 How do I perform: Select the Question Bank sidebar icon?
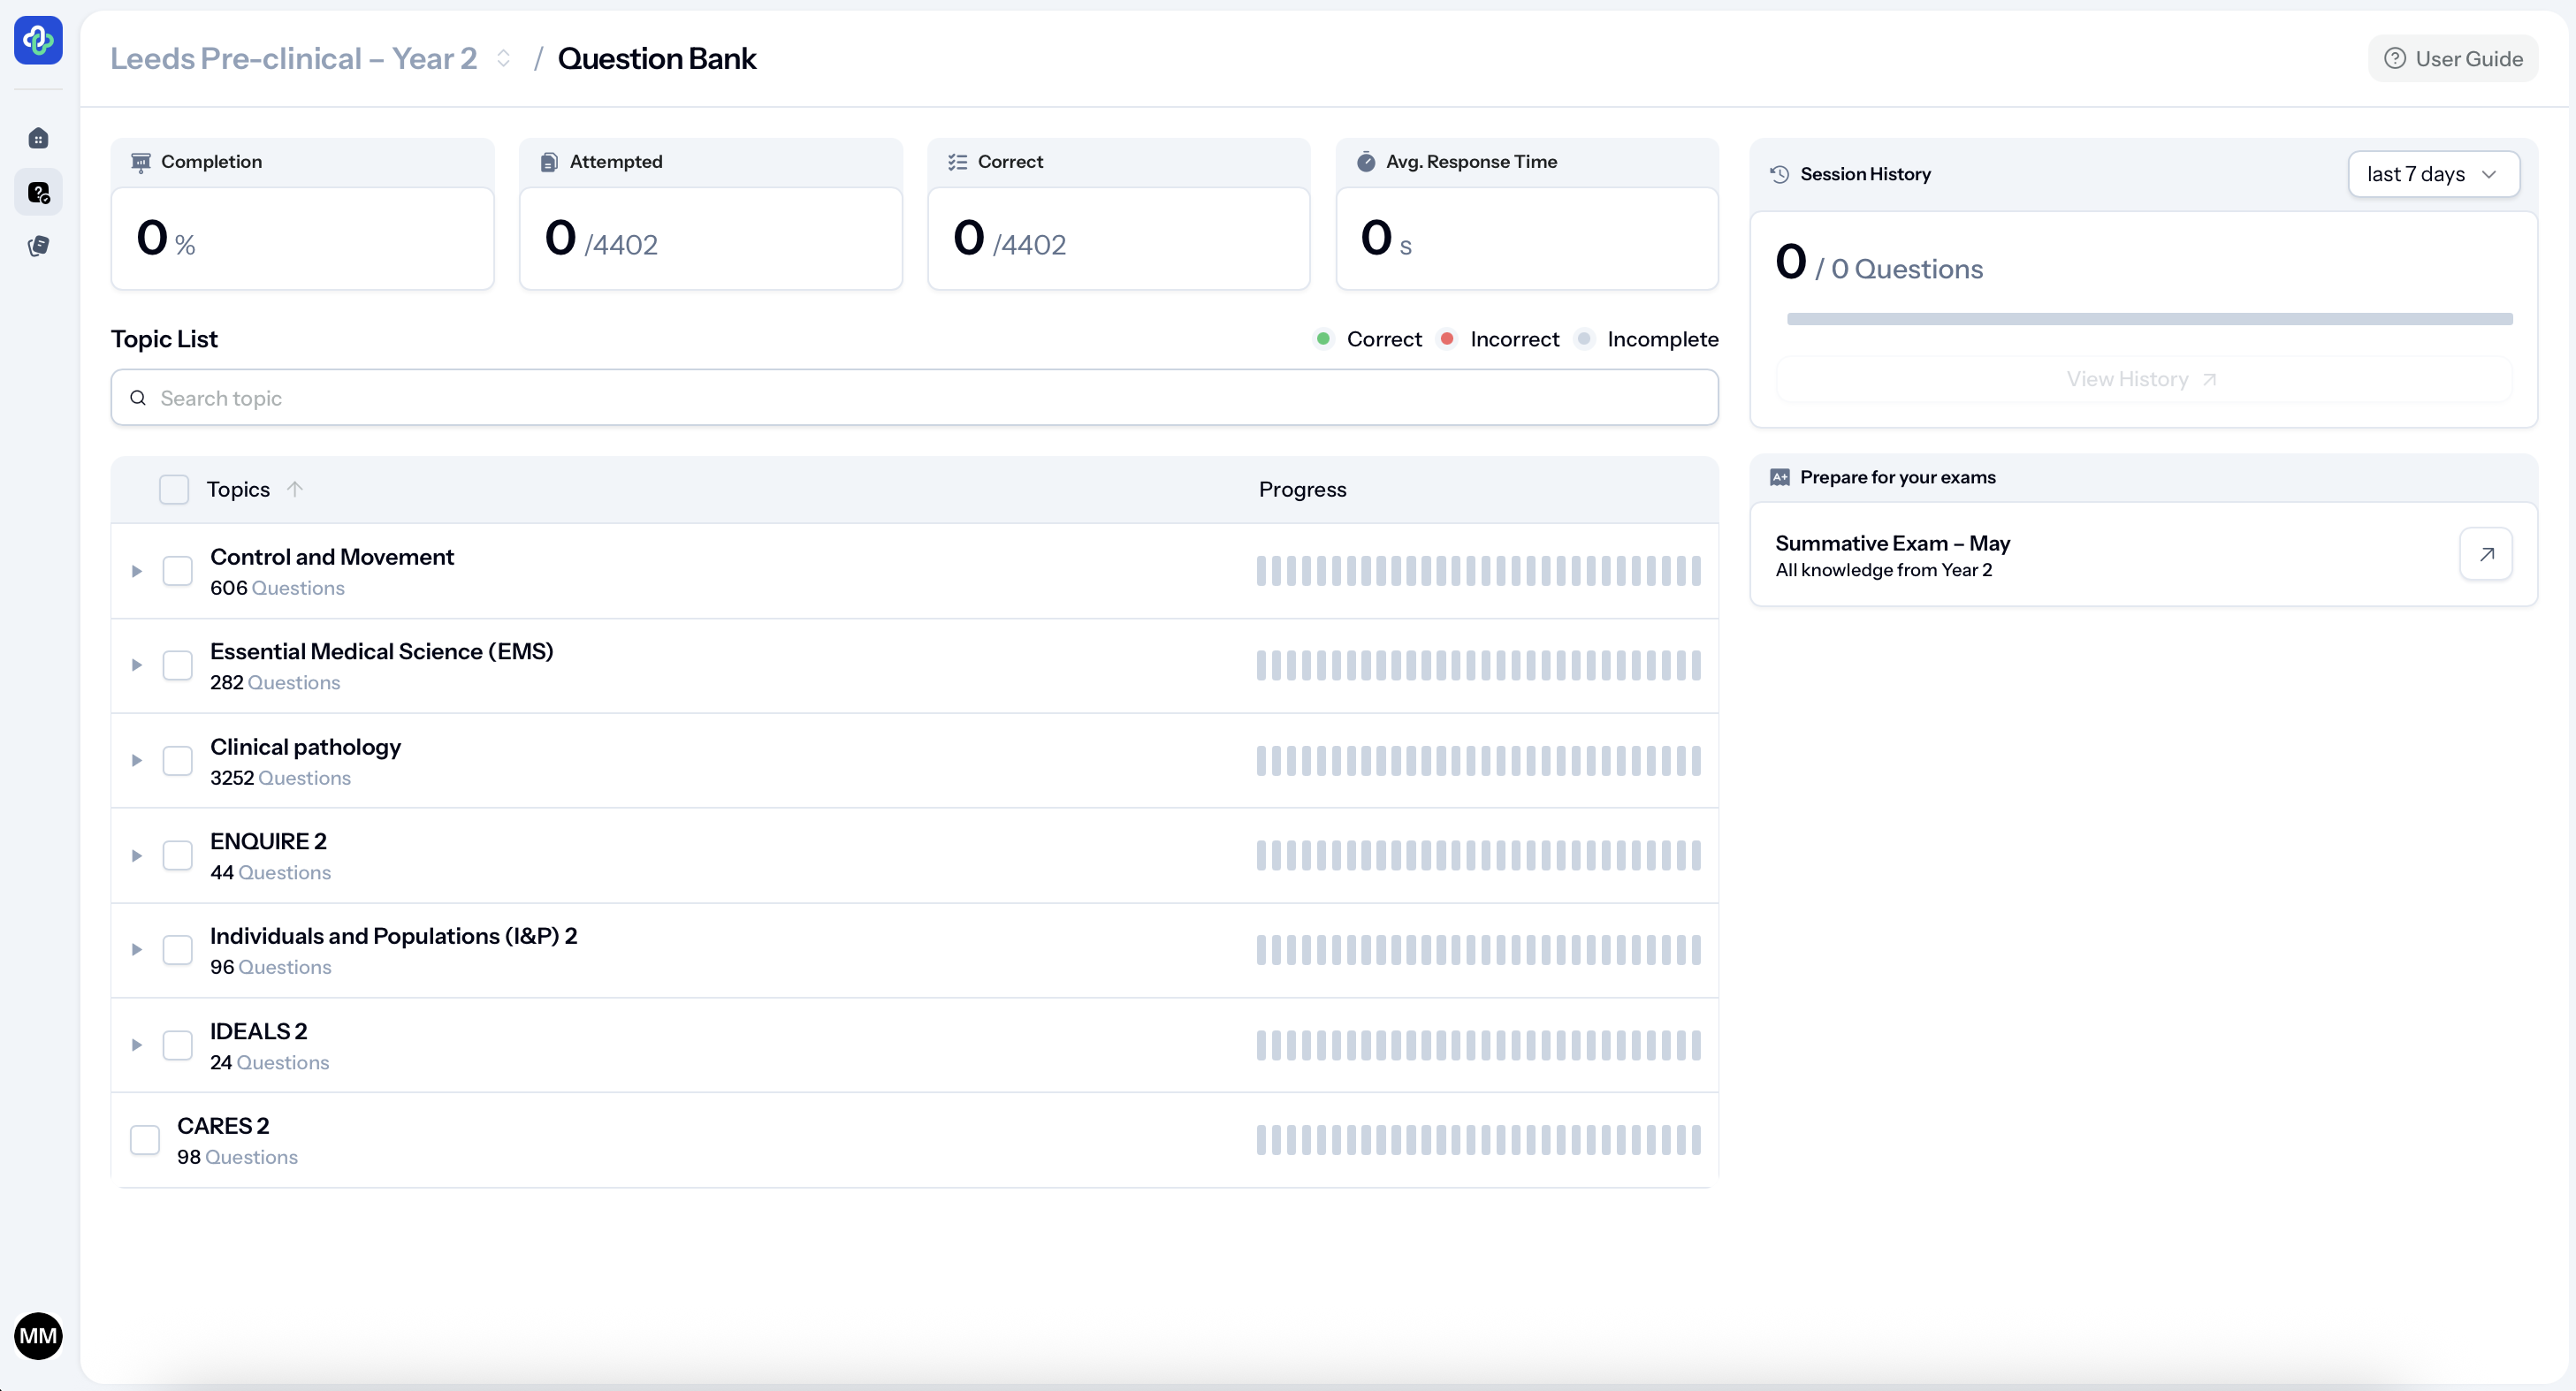coord(38,192)
